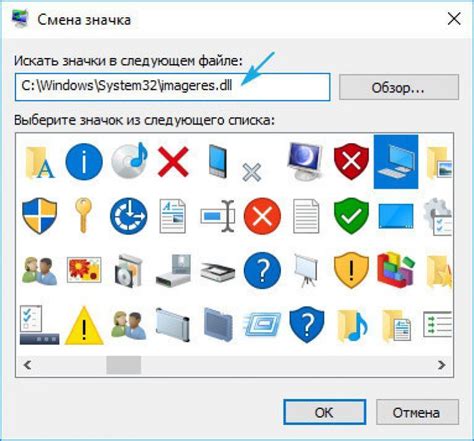Viewport: 474px width, 441px height.
Task: Select the four-color Windows security shield icon
Action: [39, 216]
